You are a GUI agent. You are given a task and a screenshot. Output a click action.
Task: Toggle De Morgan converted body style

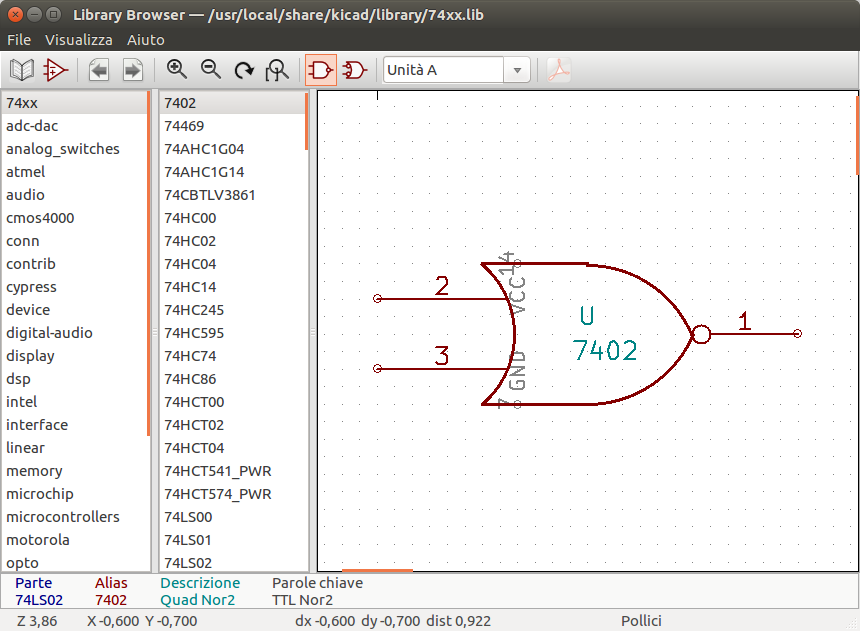354,70
